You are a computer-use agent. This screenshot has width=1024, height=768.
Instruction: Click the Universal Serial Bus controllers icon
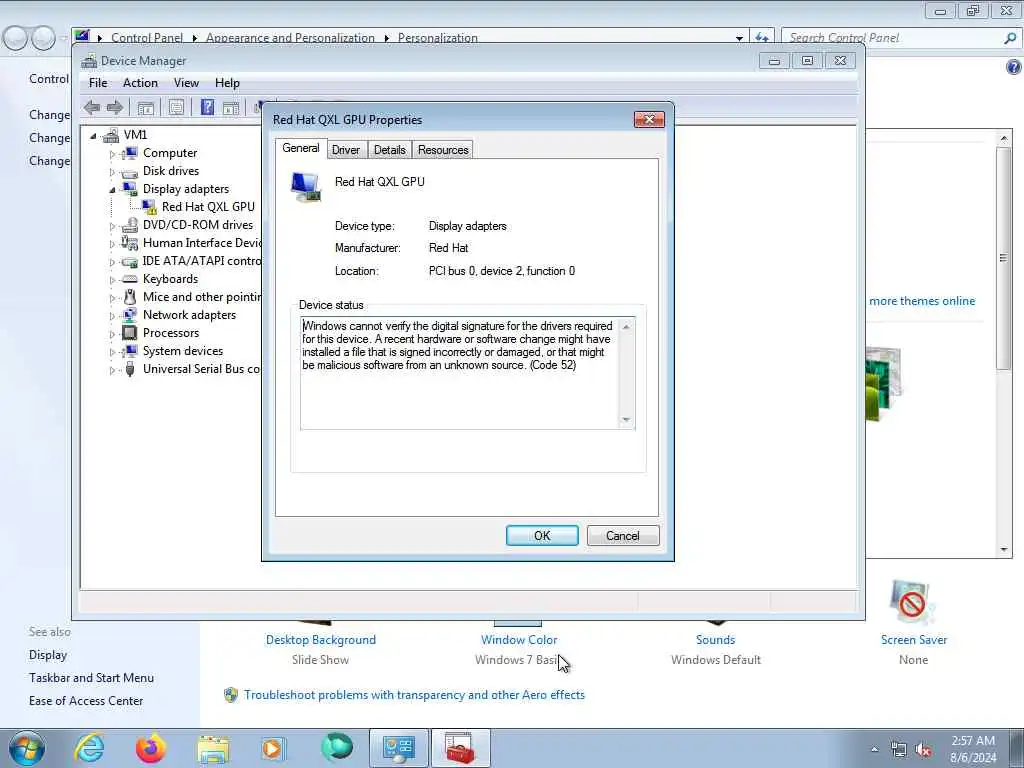(130, 369)
